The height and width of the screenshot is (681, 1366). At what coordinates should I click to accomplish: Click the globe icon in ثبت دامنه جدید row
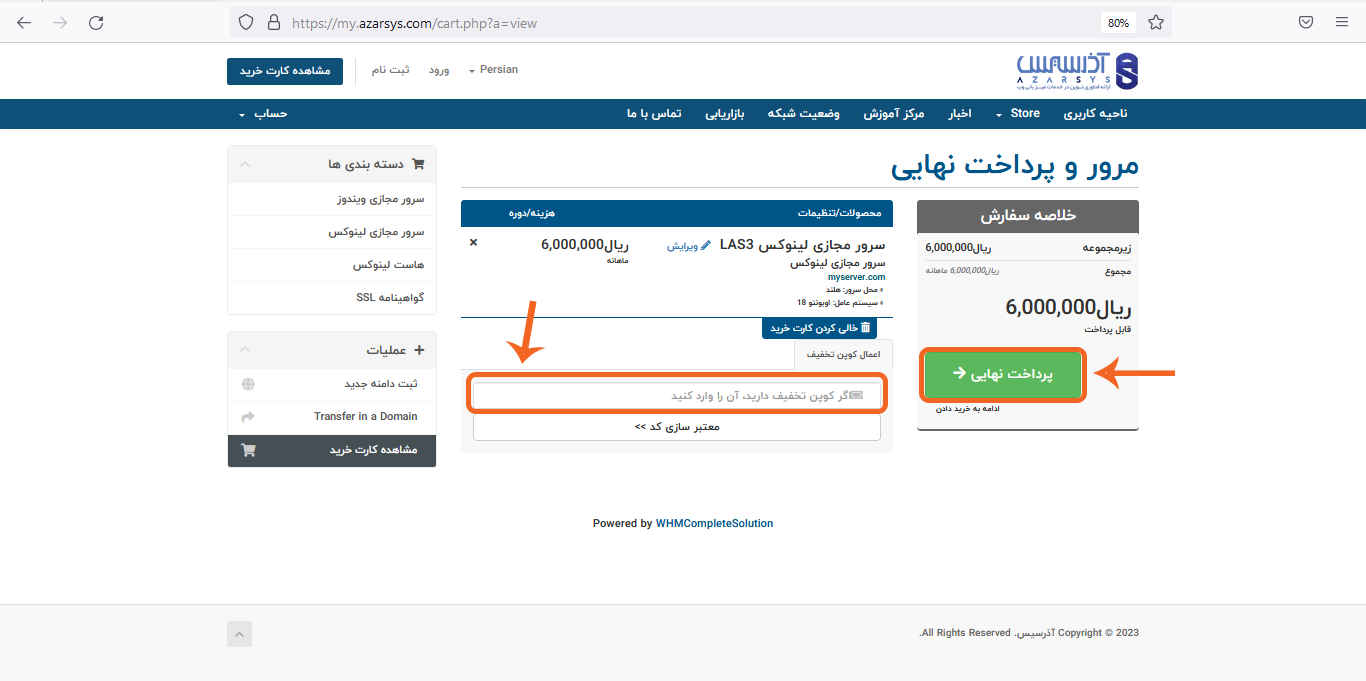pos(248,384)
